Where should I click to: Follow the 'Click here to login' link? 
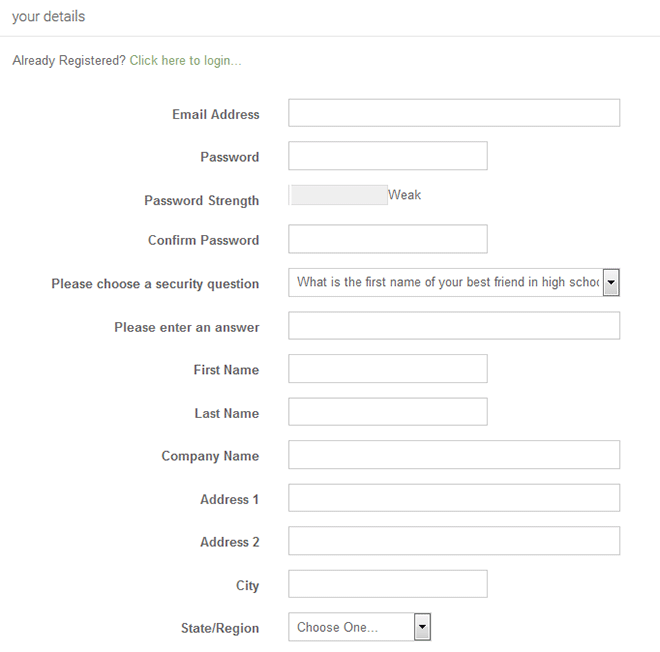tap(185, 61)
